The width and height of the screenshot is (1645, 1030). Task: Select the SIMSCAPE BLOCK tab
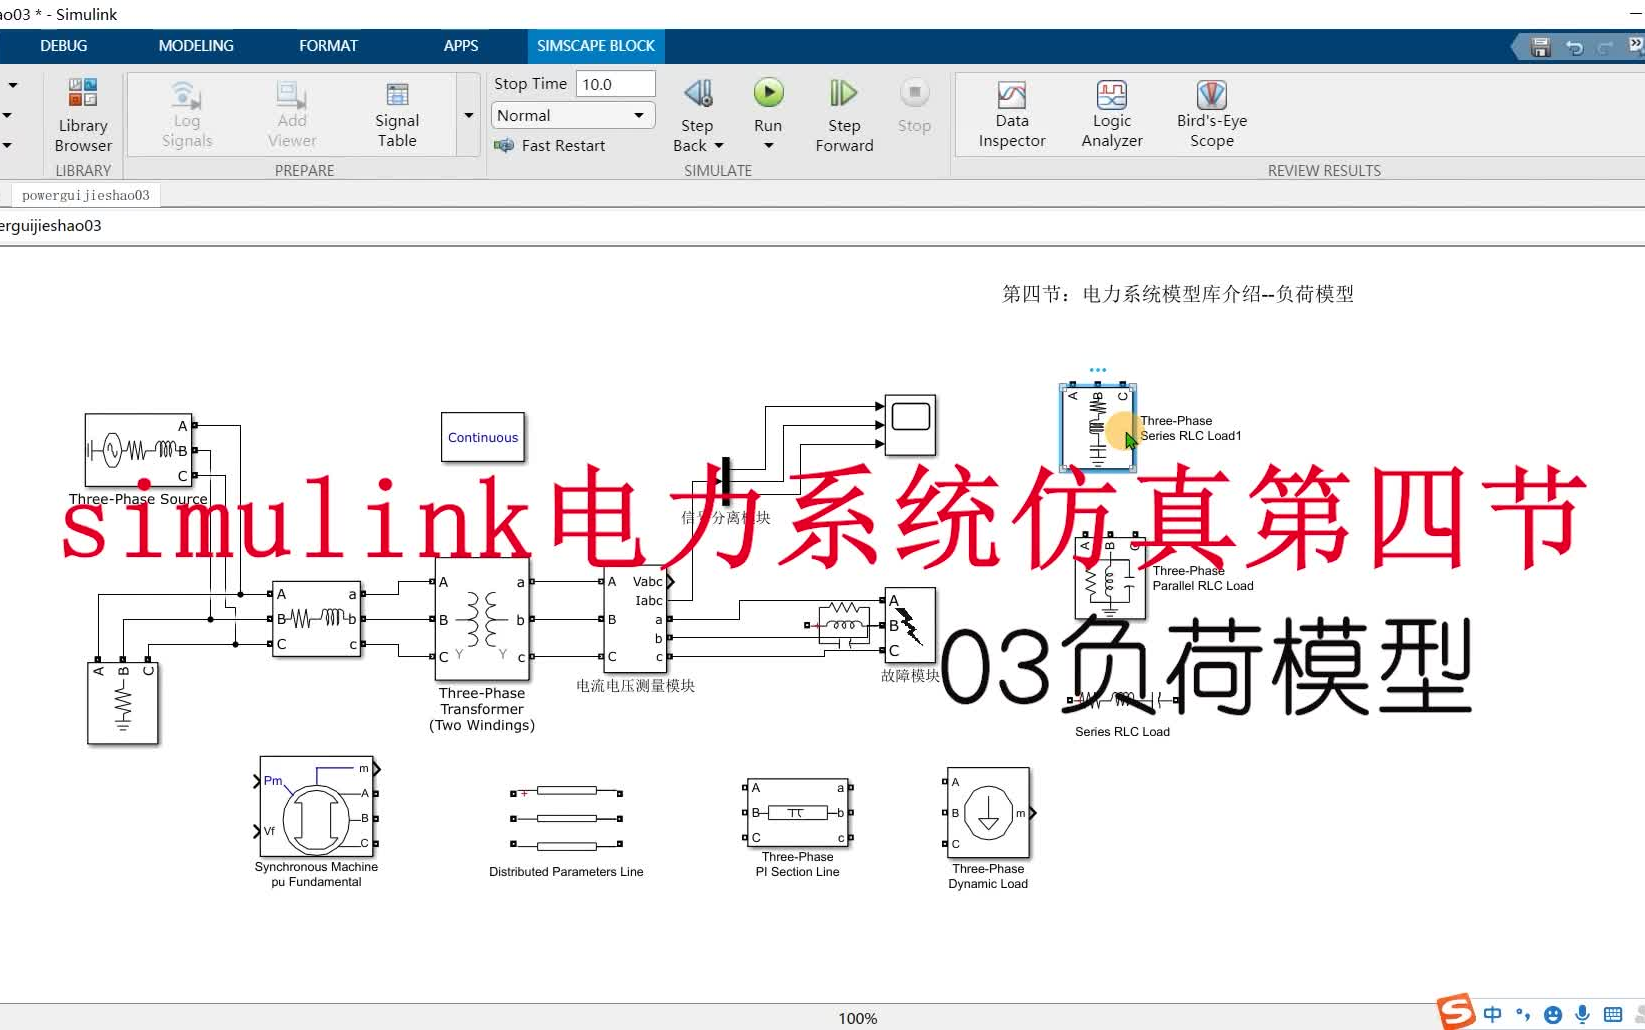point(596,46)
